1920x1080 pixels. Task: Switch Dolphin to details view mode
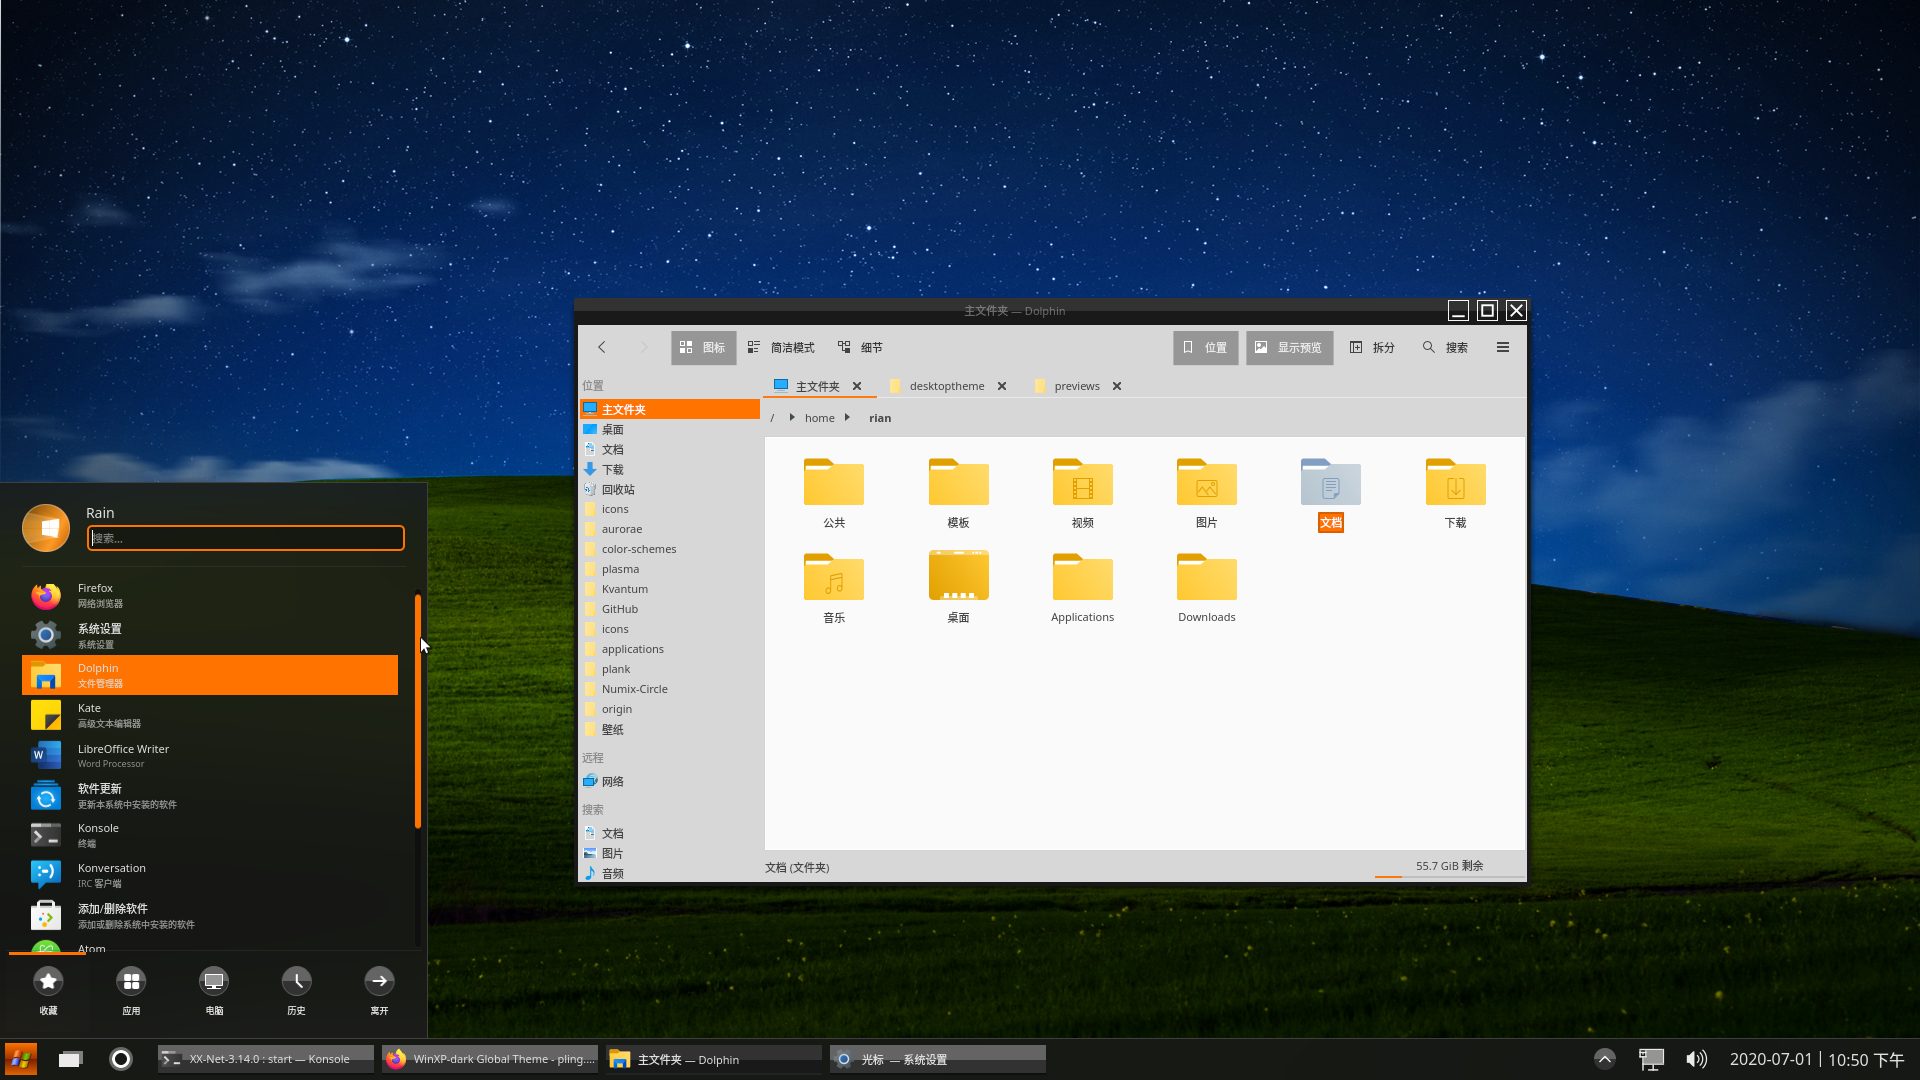tap(860, 347)
